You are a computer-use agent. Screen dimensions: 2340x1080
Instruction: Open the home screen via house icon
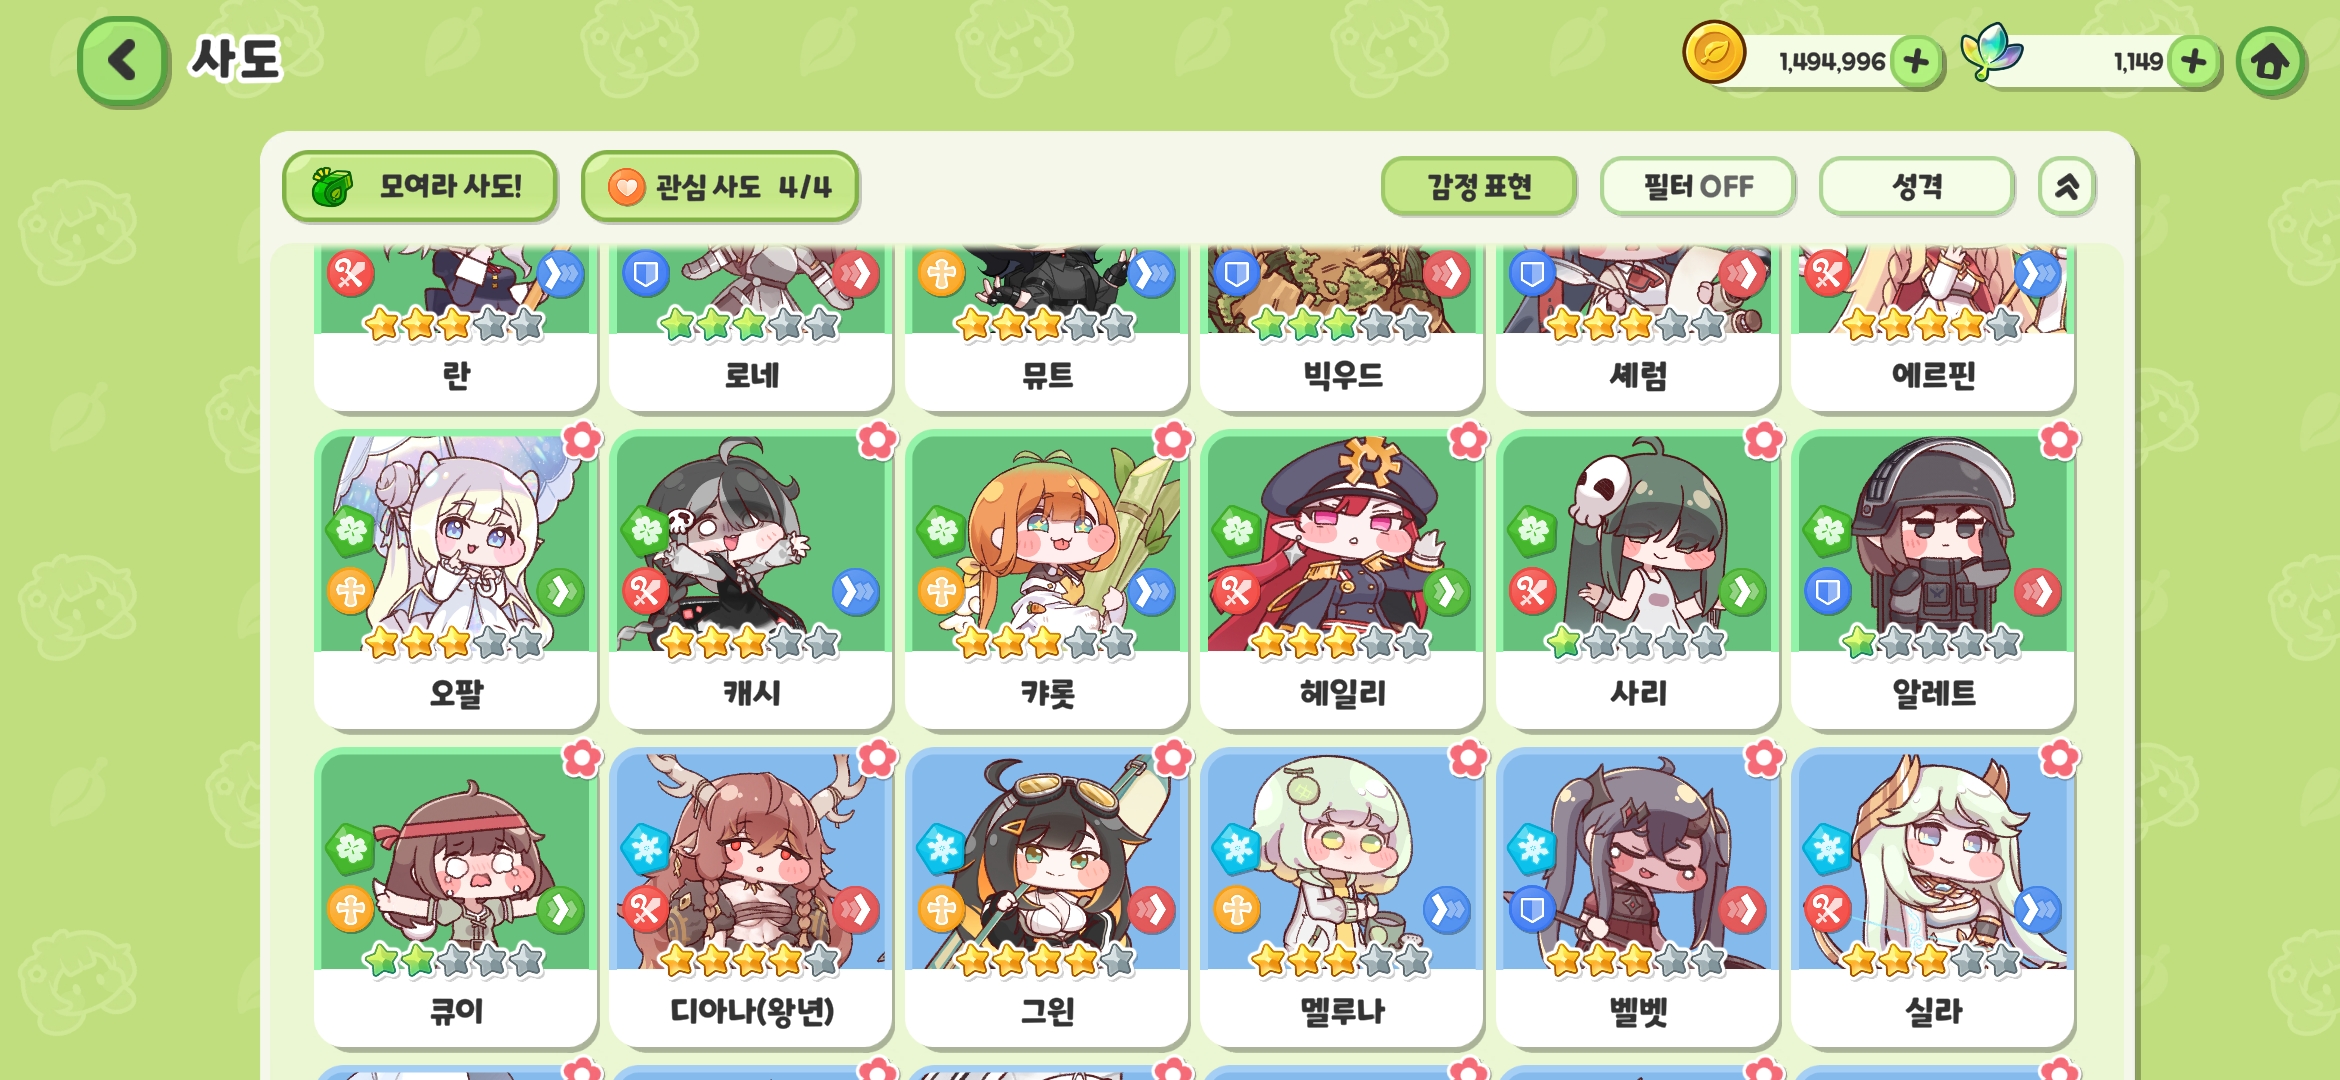click(2270, 62)
